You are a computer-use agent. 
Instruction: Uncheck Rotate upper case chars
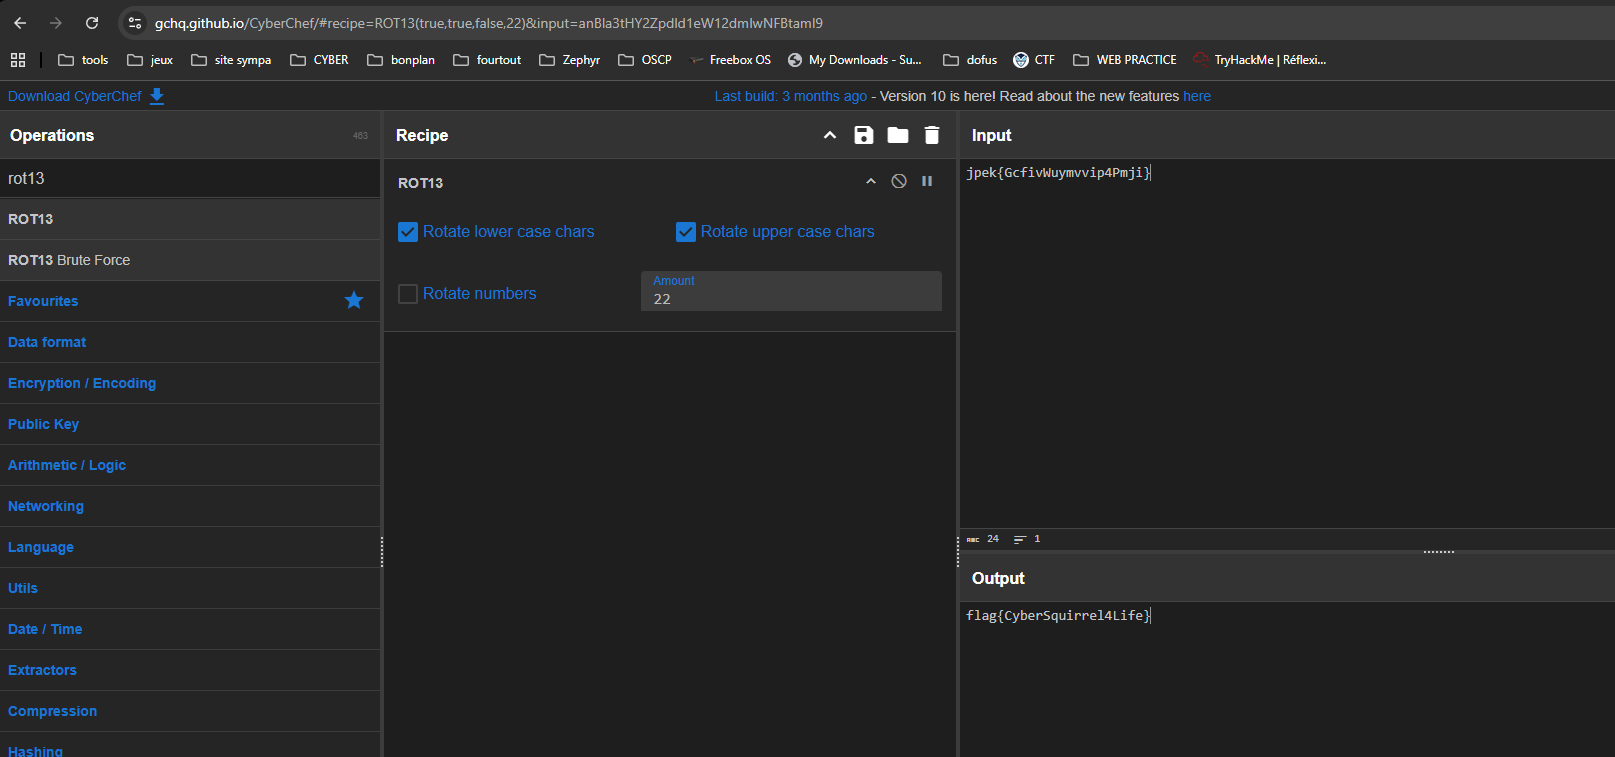pyautogui.click(x=686, y=232)
